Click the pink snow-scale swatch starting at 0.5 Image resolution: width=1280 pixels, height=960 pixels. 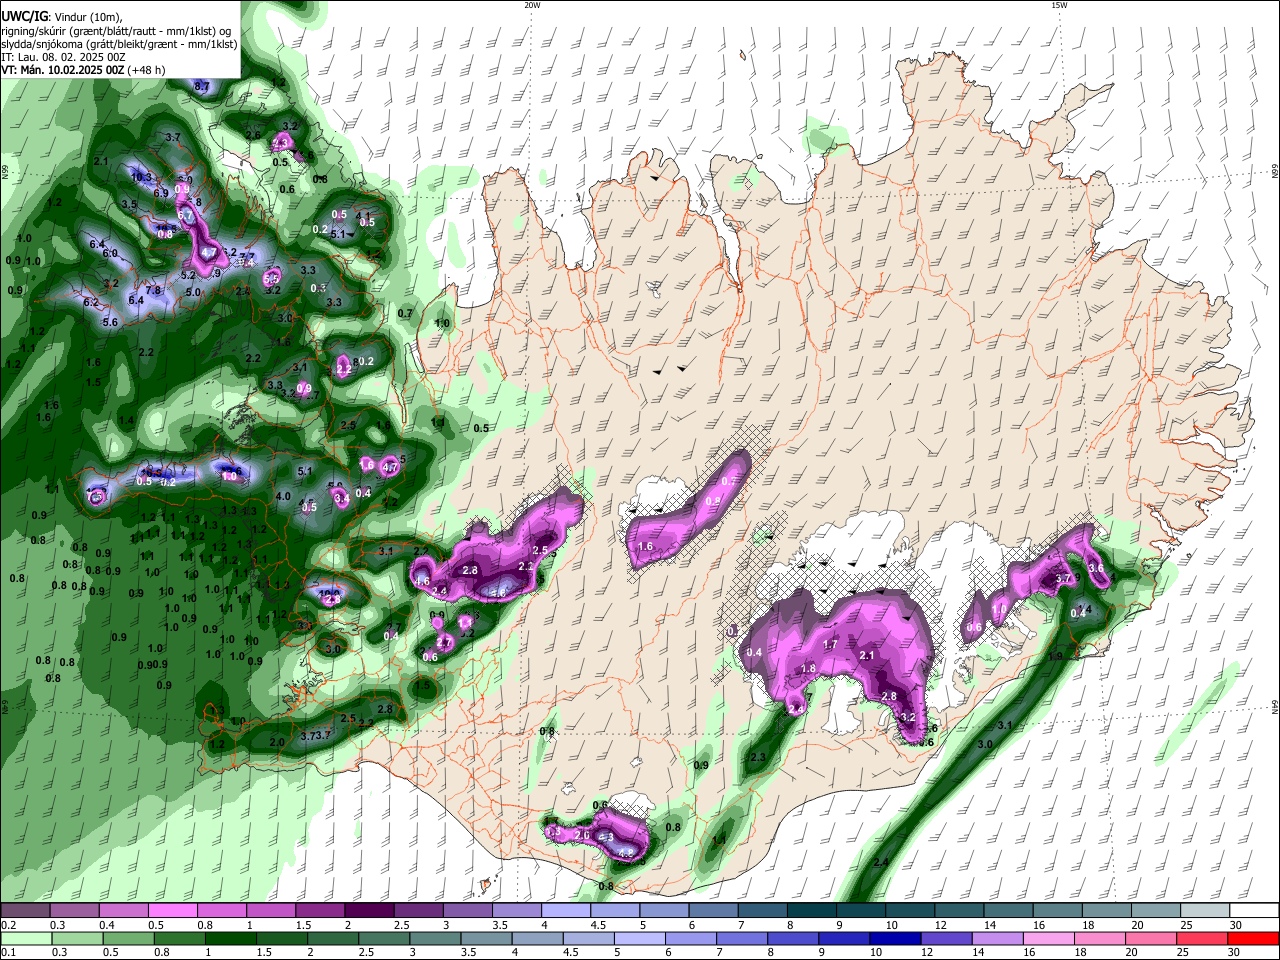coord(172,911)
